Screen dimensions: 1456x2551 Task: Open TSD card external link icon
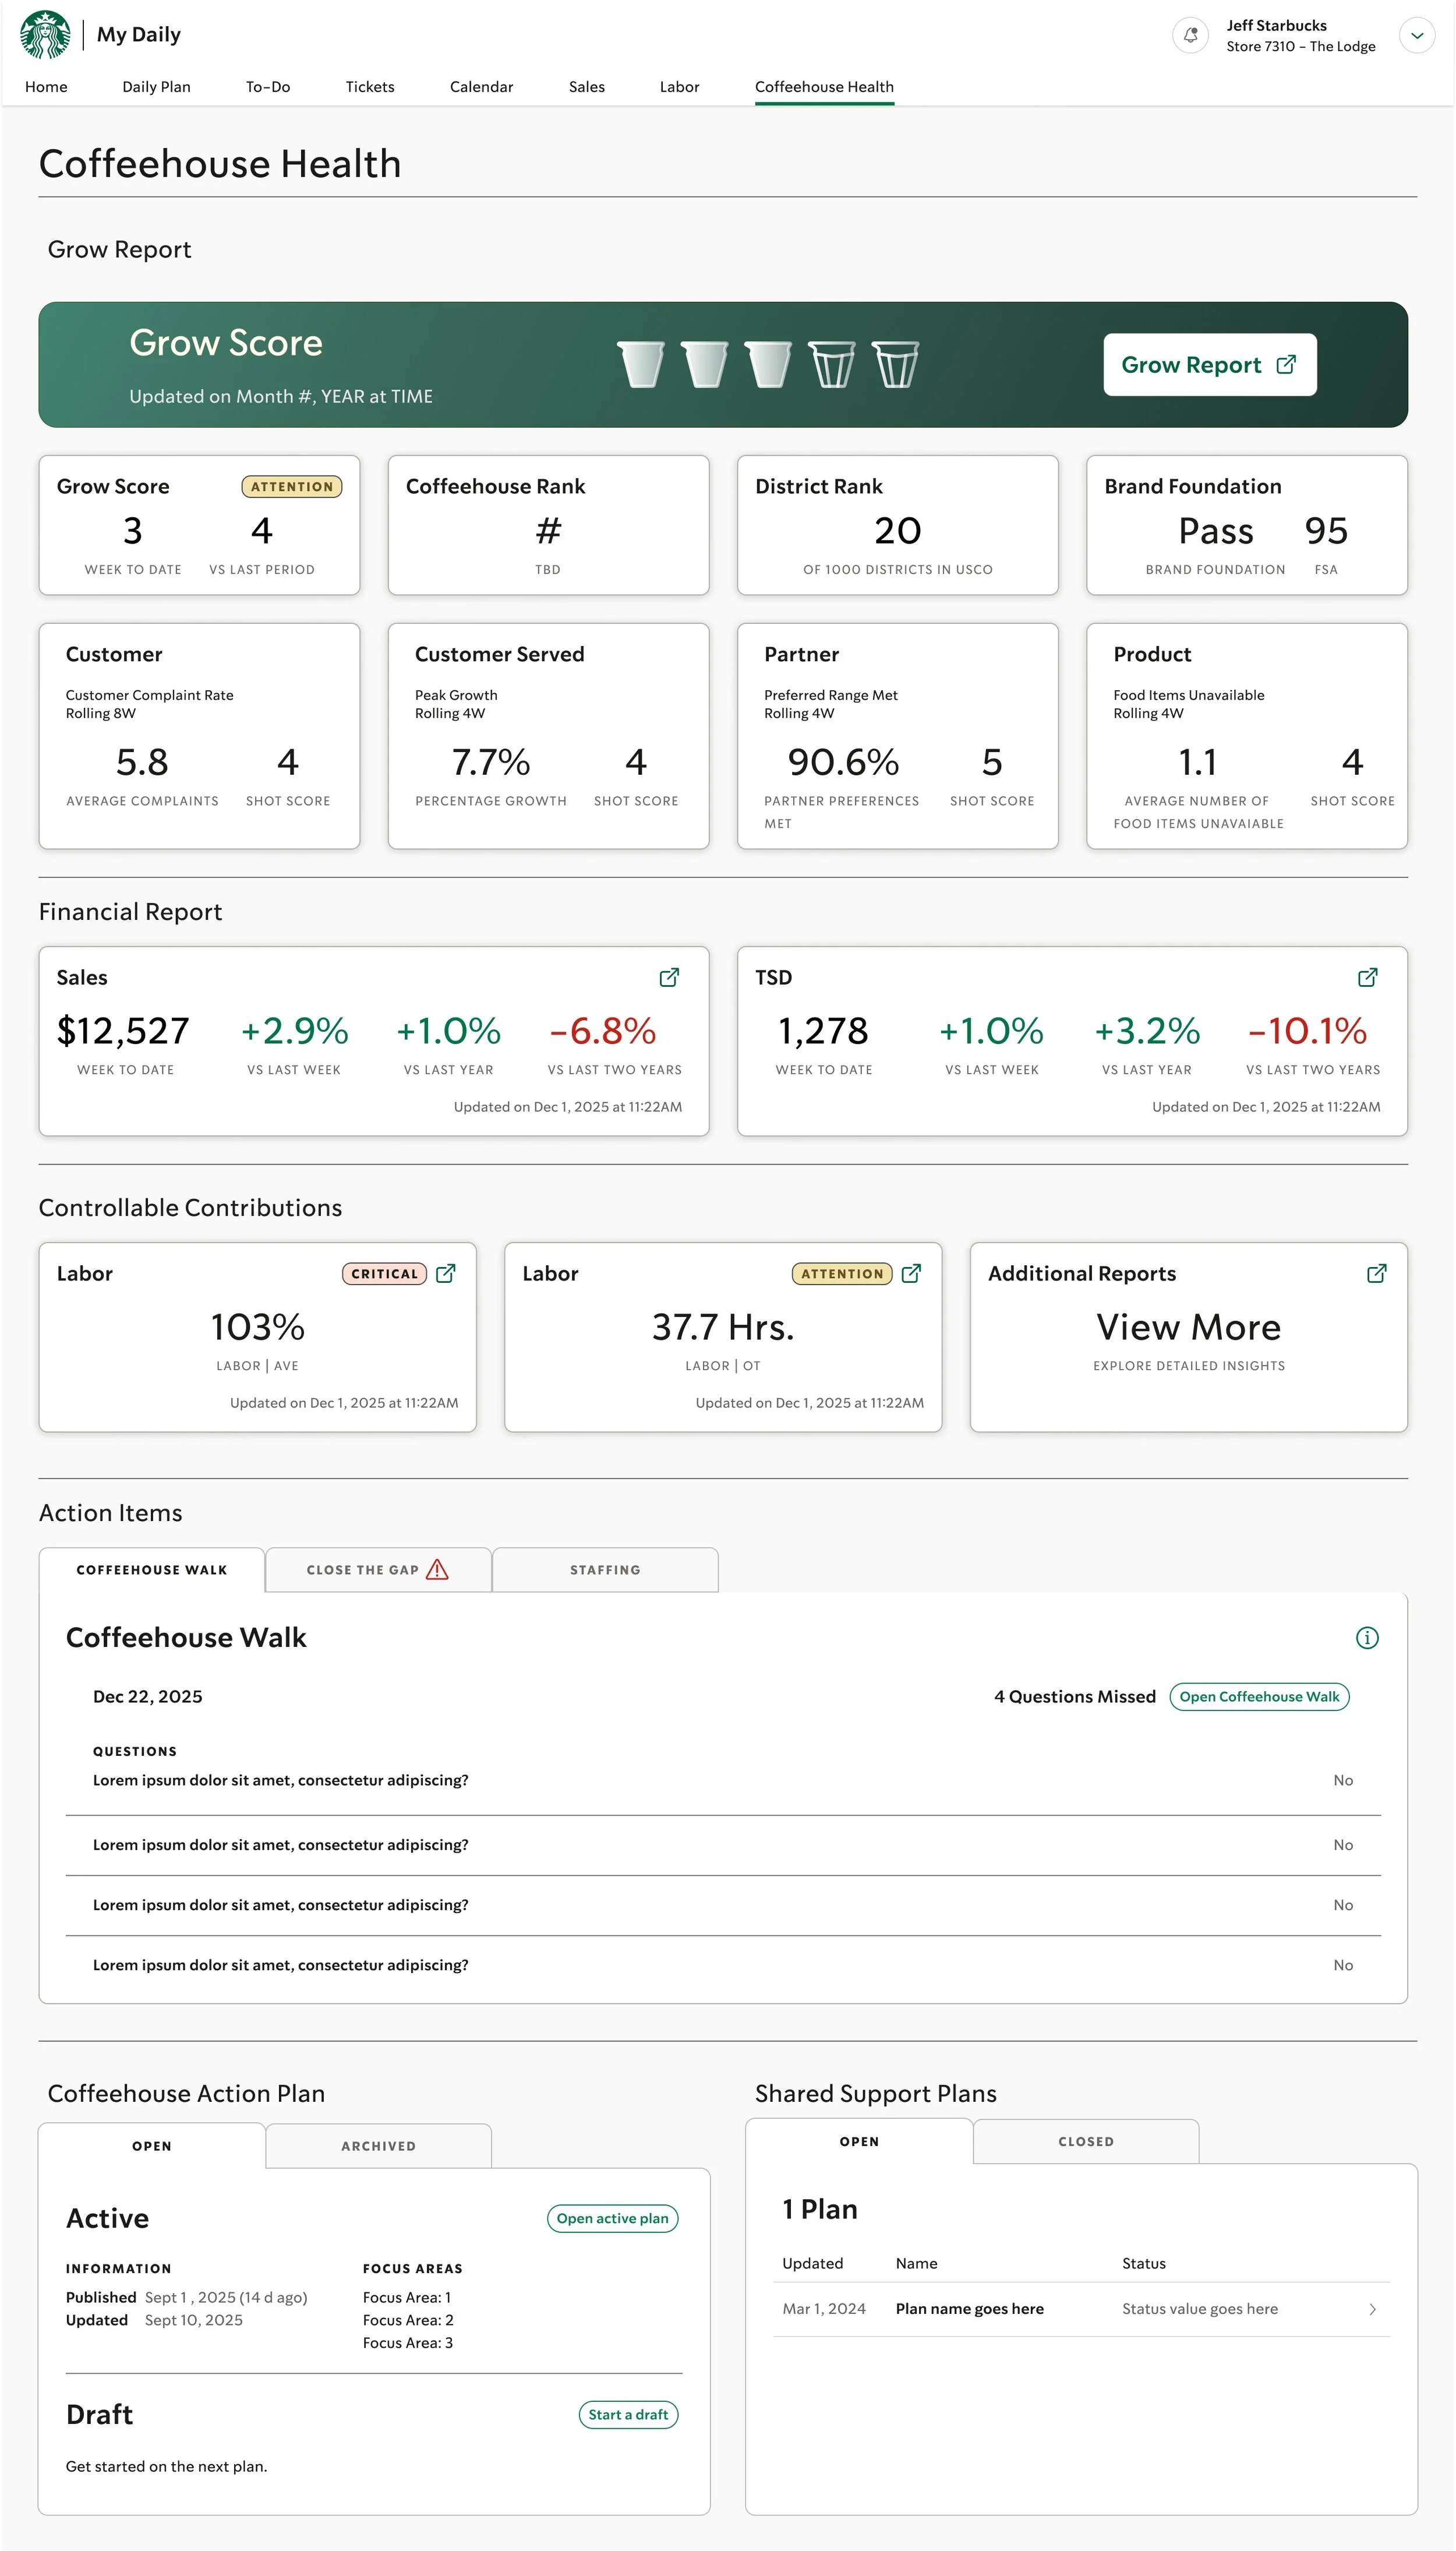pos(1367,977)
